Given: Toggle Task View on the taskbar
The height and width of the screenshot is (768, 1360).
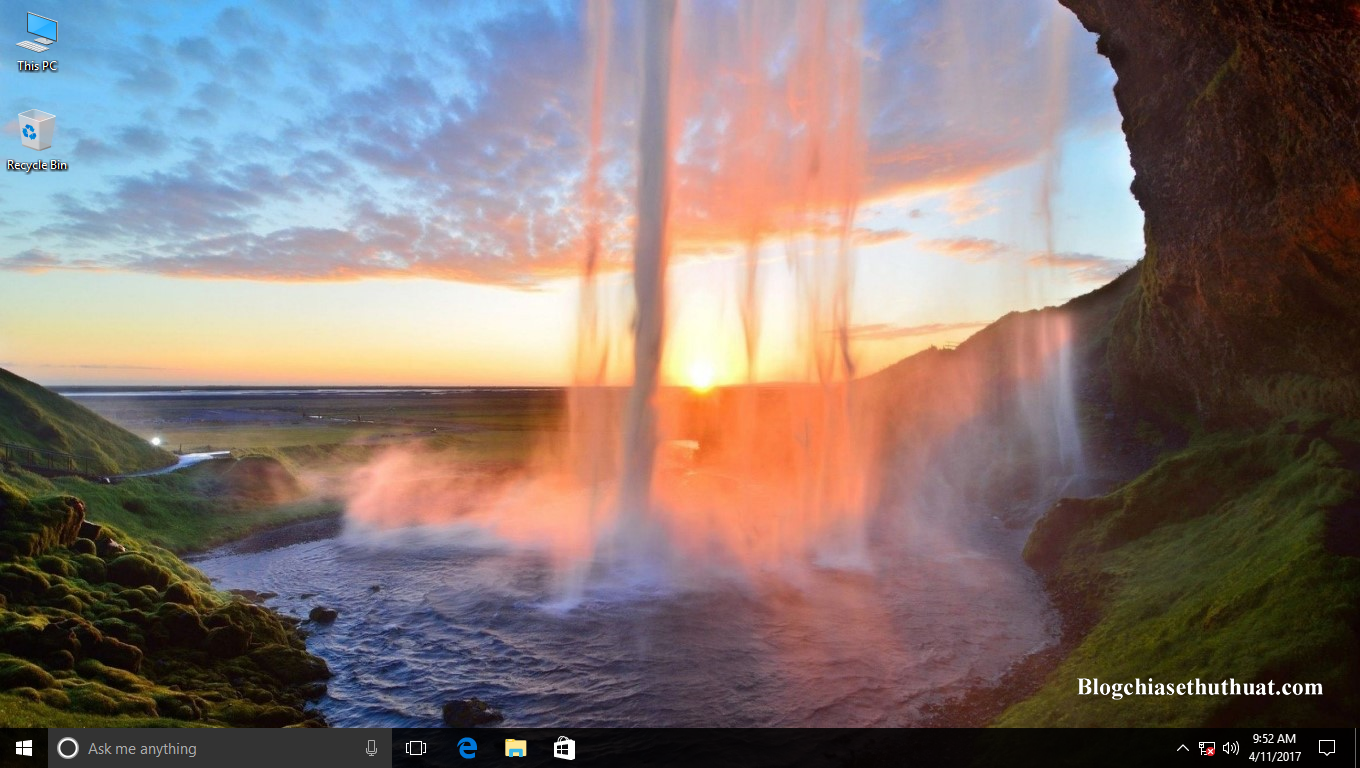Looking at the screenshot, I should pos(415,748).
